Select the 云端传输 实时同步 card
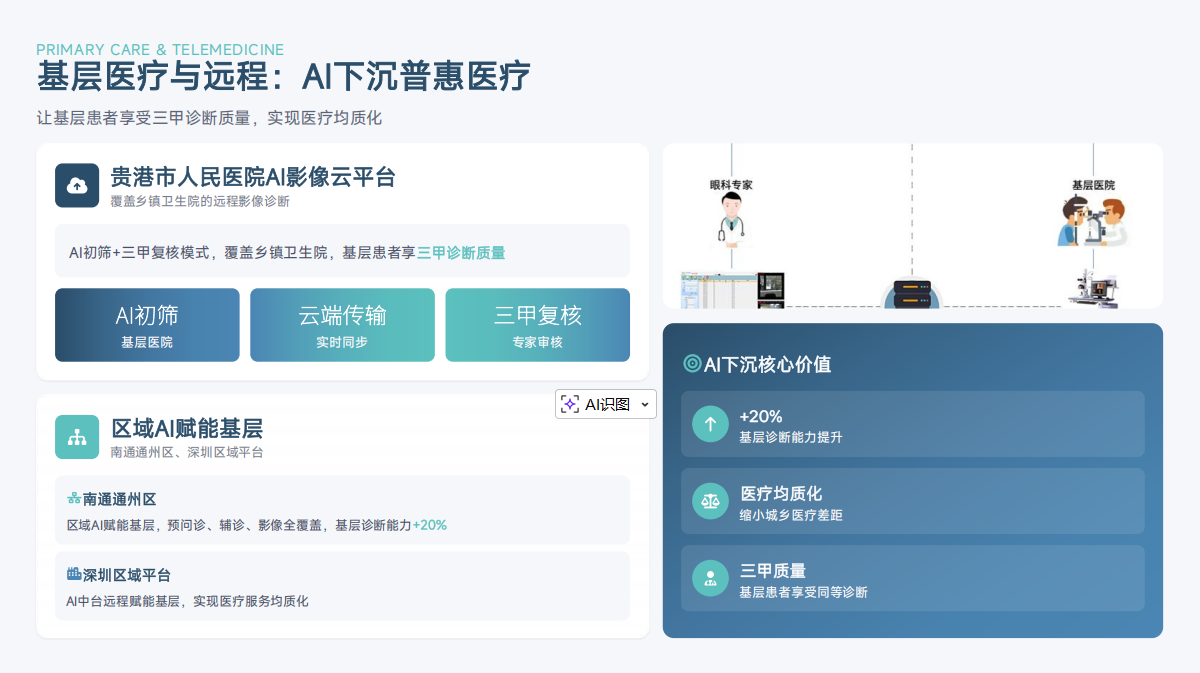 click(342, 325)
